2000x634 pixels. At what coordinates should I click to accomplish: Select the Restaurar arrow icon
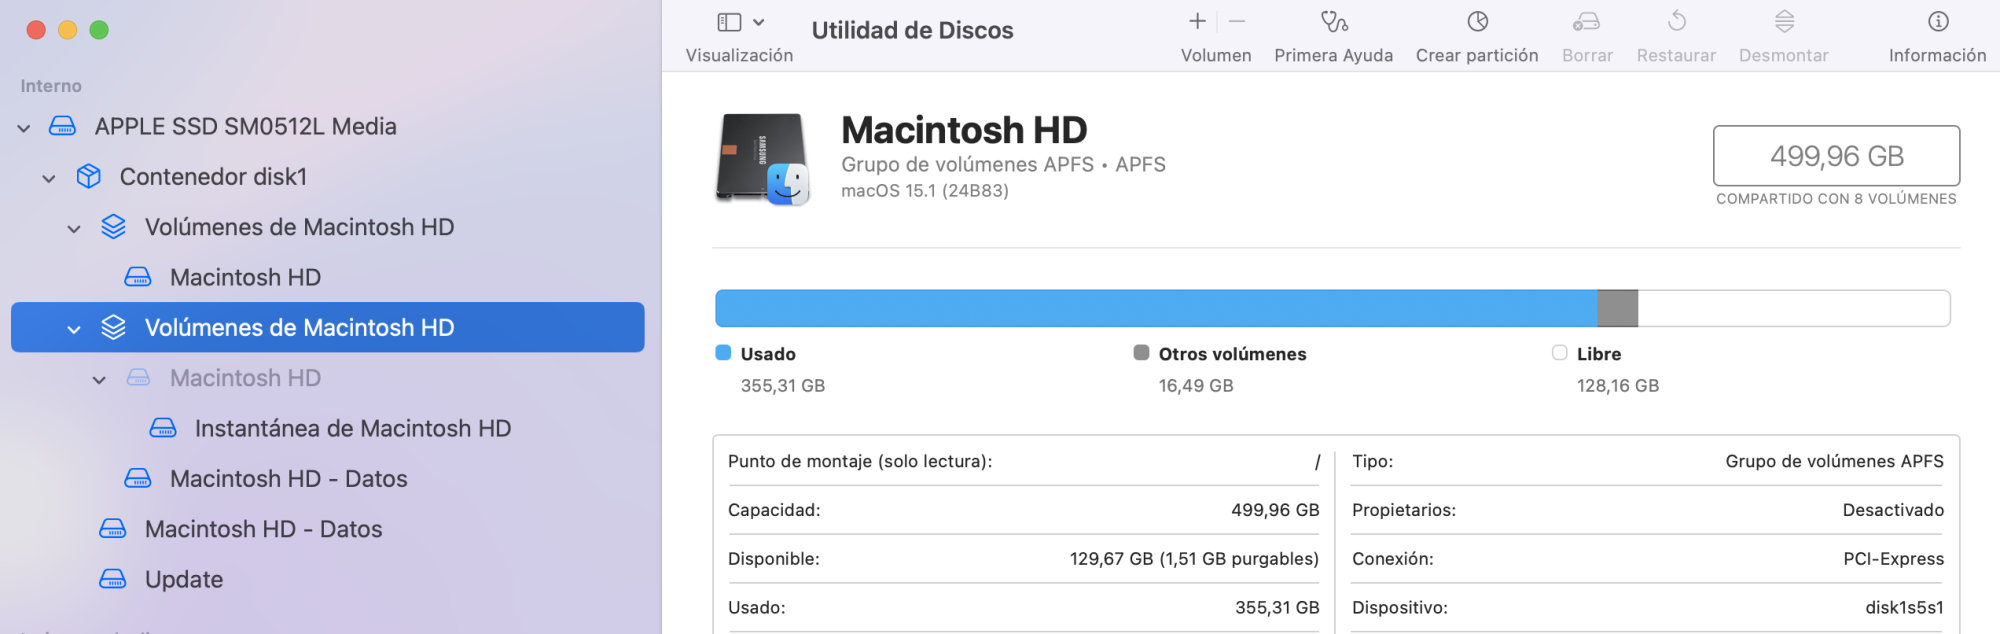(1677, 21)
